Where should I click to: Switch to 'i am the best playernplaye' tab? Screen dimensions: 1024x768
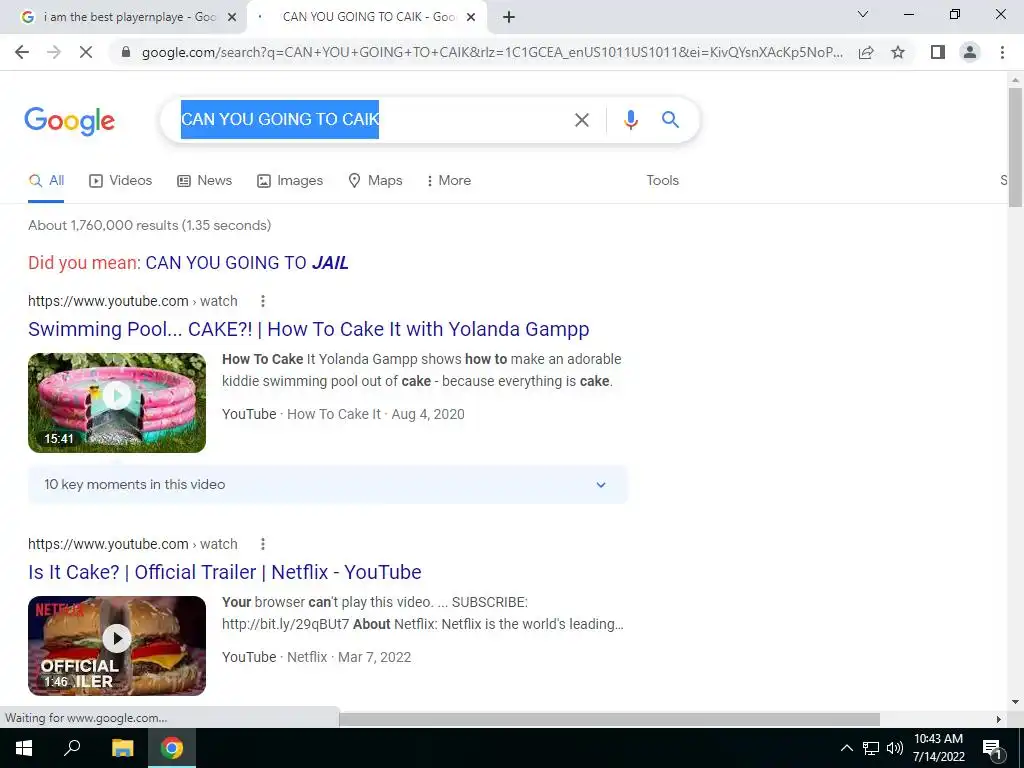pos(122,17)
